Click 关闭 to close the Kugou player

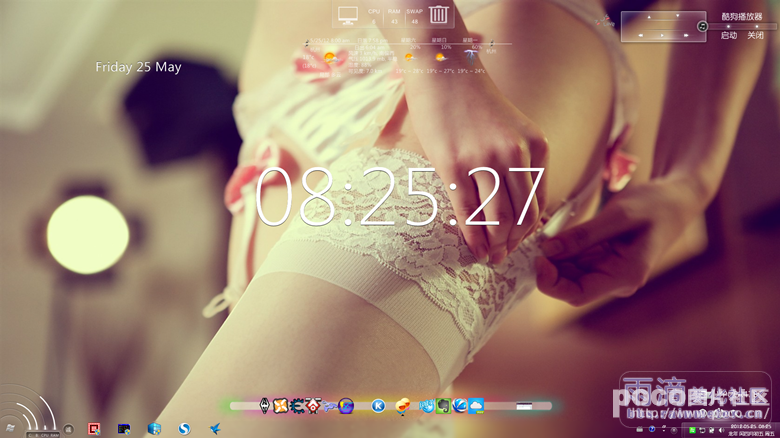(x=755, y=36)
